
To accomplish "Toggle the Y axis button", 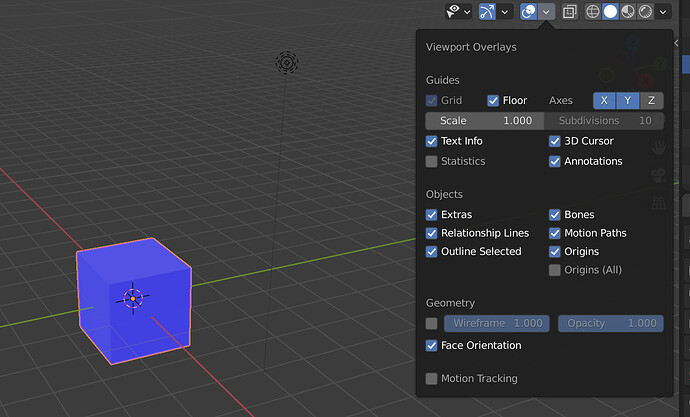I will click(x=628, y=101).
